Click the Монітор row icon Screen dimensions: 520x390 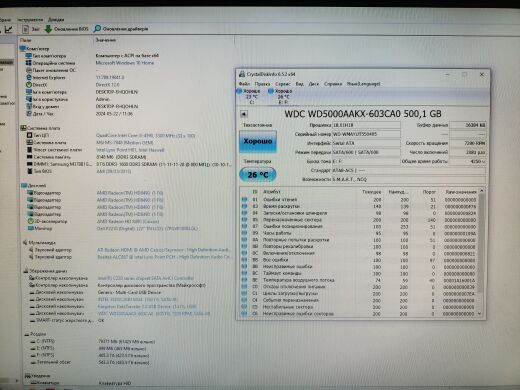[31, 228]
